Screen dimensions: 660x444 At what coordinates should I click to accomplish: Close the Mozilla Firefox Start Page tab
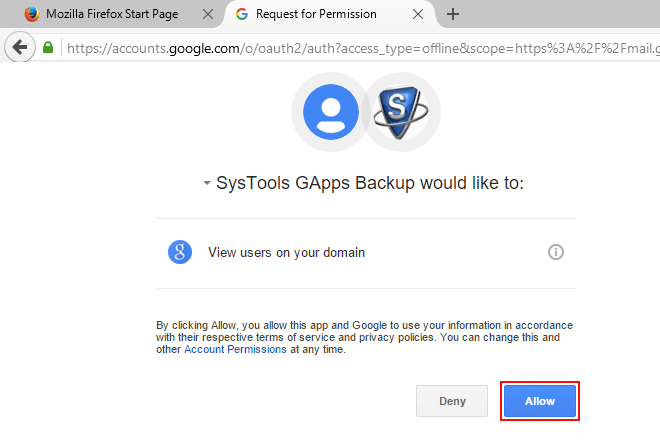coord(208,14)
